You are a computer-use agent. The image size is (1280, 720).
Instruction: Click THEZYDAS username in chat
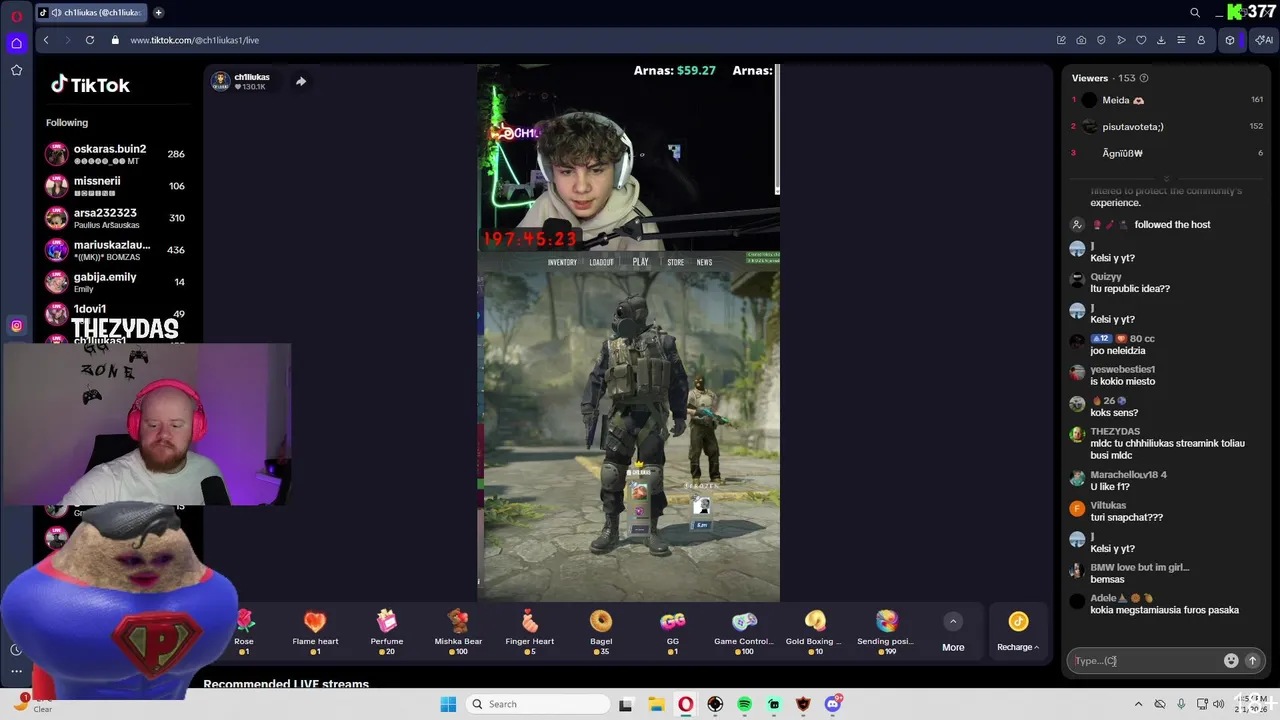click(x=1115, y=432)
